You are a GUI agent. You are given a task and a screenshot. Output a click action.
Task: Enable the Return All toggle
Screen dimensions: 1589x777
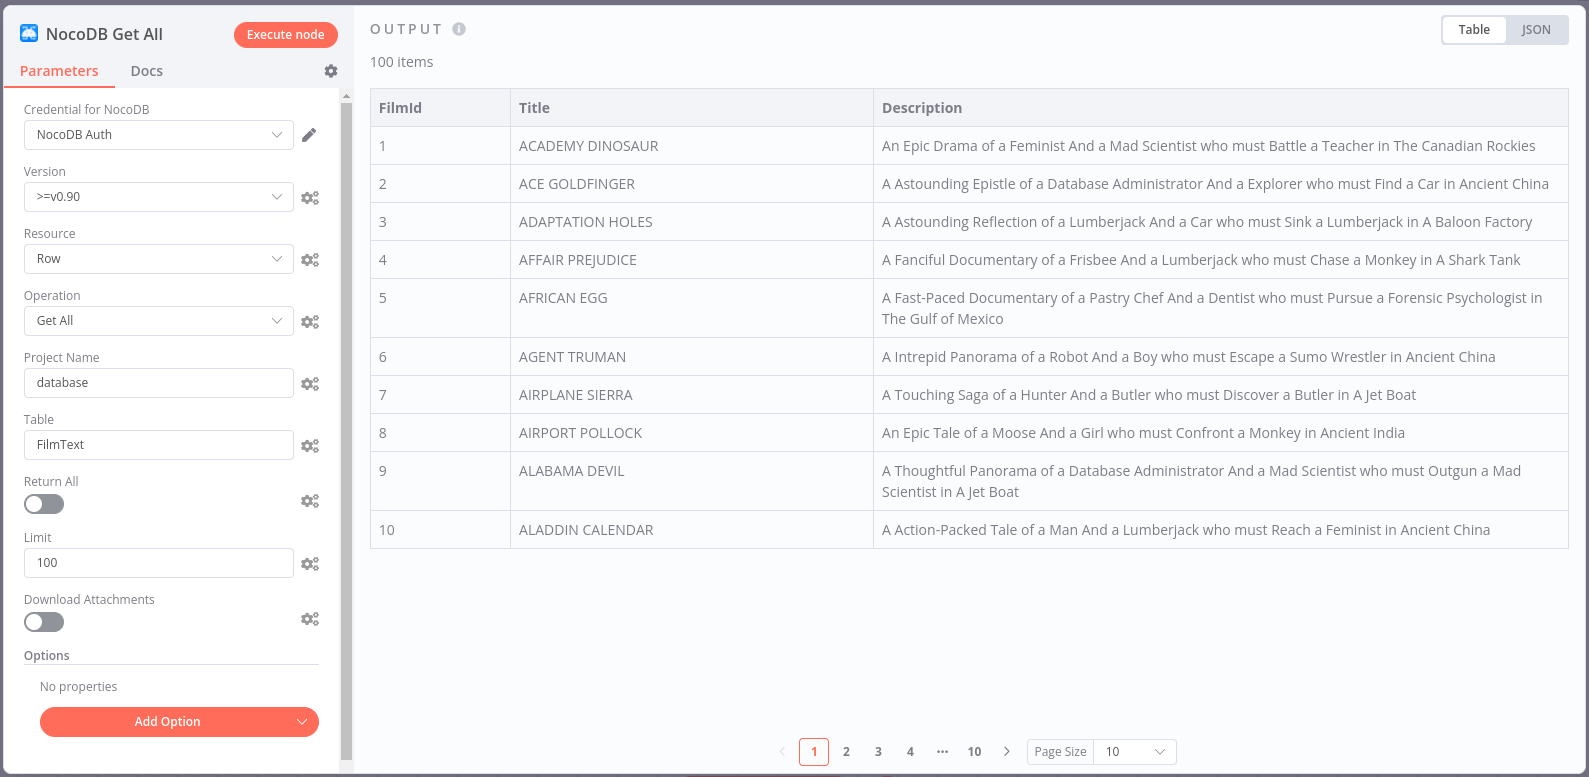[x=44, y=504]
